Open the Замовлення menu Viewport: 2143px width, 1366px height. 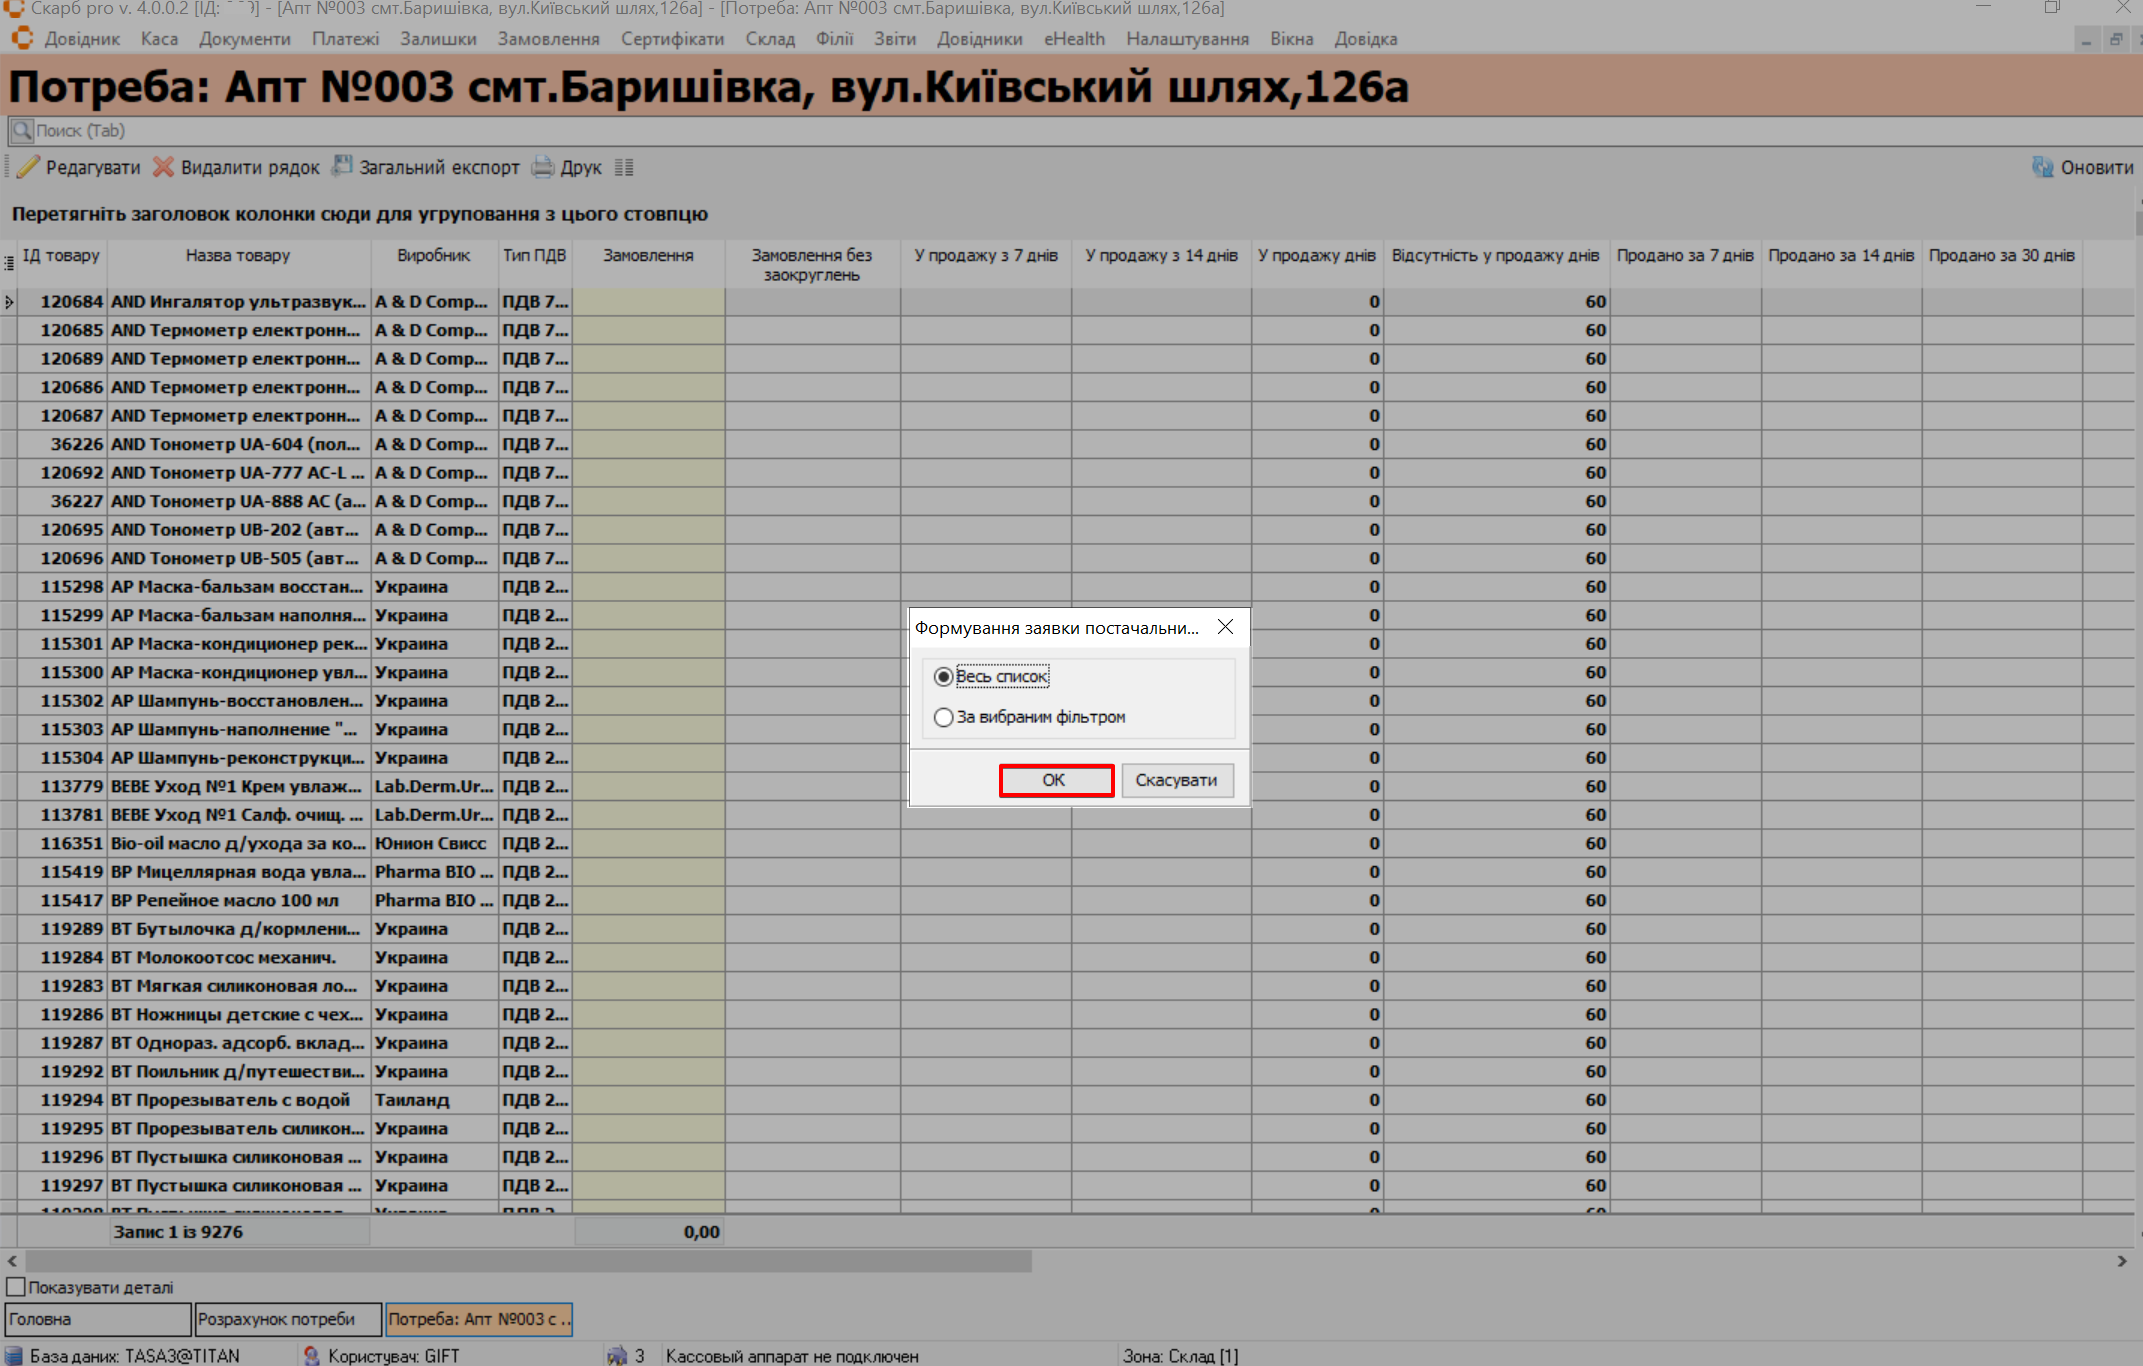pos(548,39)
